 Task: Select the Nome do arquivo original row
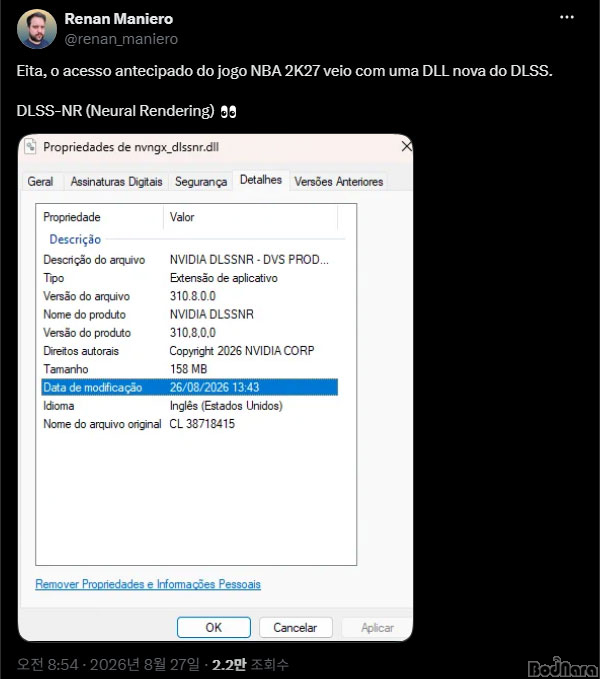click(190, 424)
